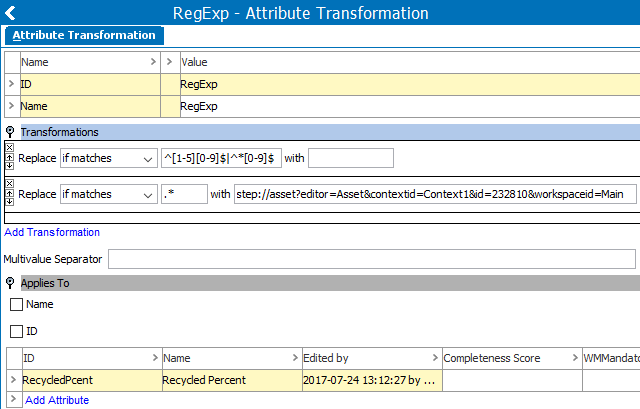This screenshot has height=409, width=640.
Task: Click the Add Transformation link
Action: (52, 232)
